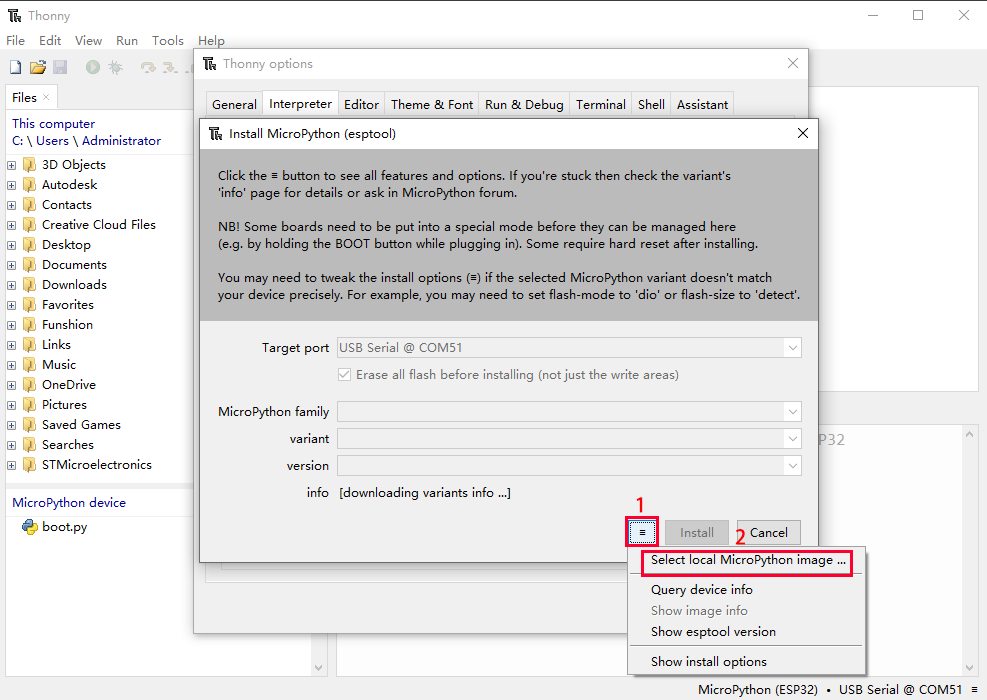
Task: Click the New file toolbar icon
Action: tap(16, 67)
